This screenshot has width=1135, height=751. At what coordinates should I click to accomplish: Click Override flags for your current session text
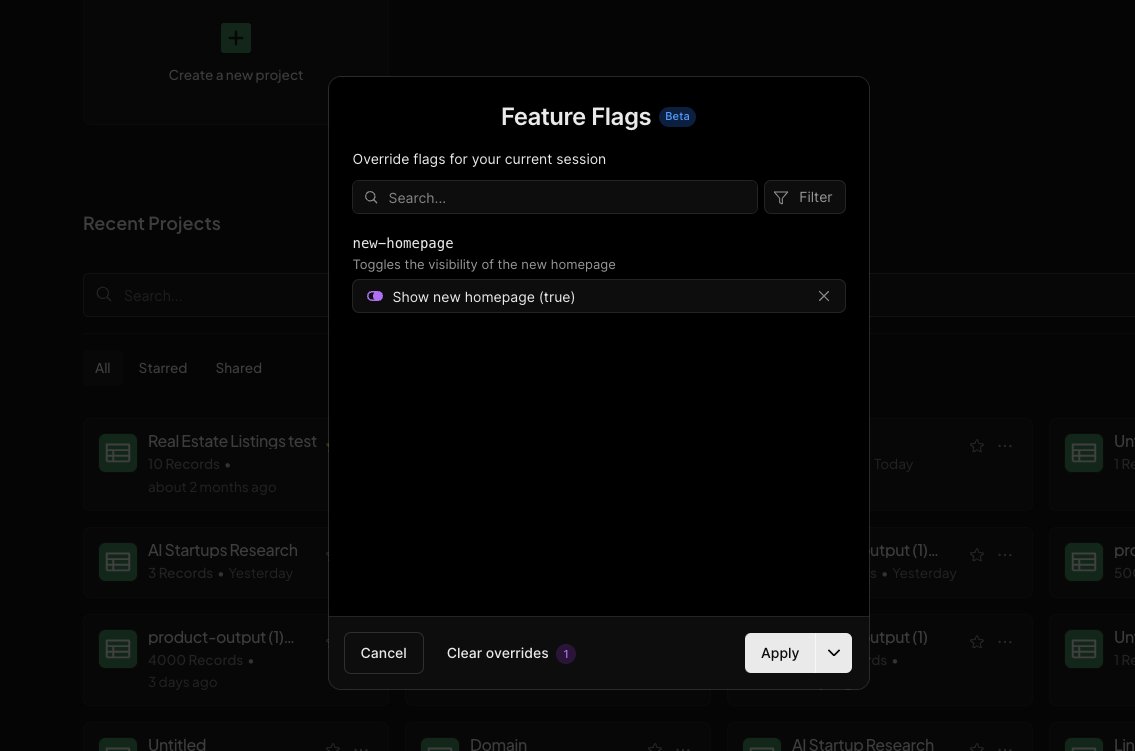point(479,159)
